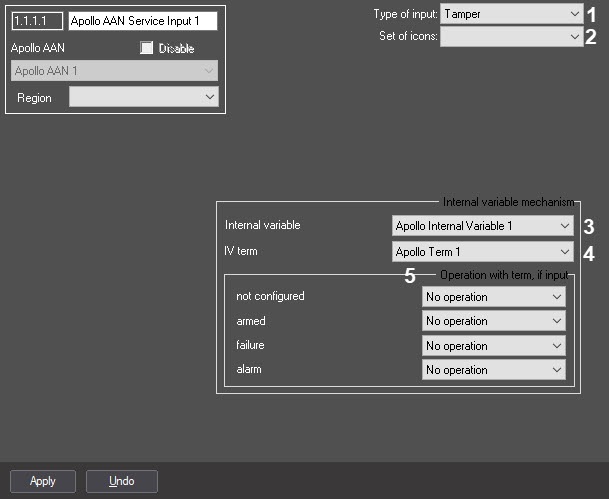Click the disabled Apollo AAN 1 dropdown
The image size is (609, 499).
(114, 71)
